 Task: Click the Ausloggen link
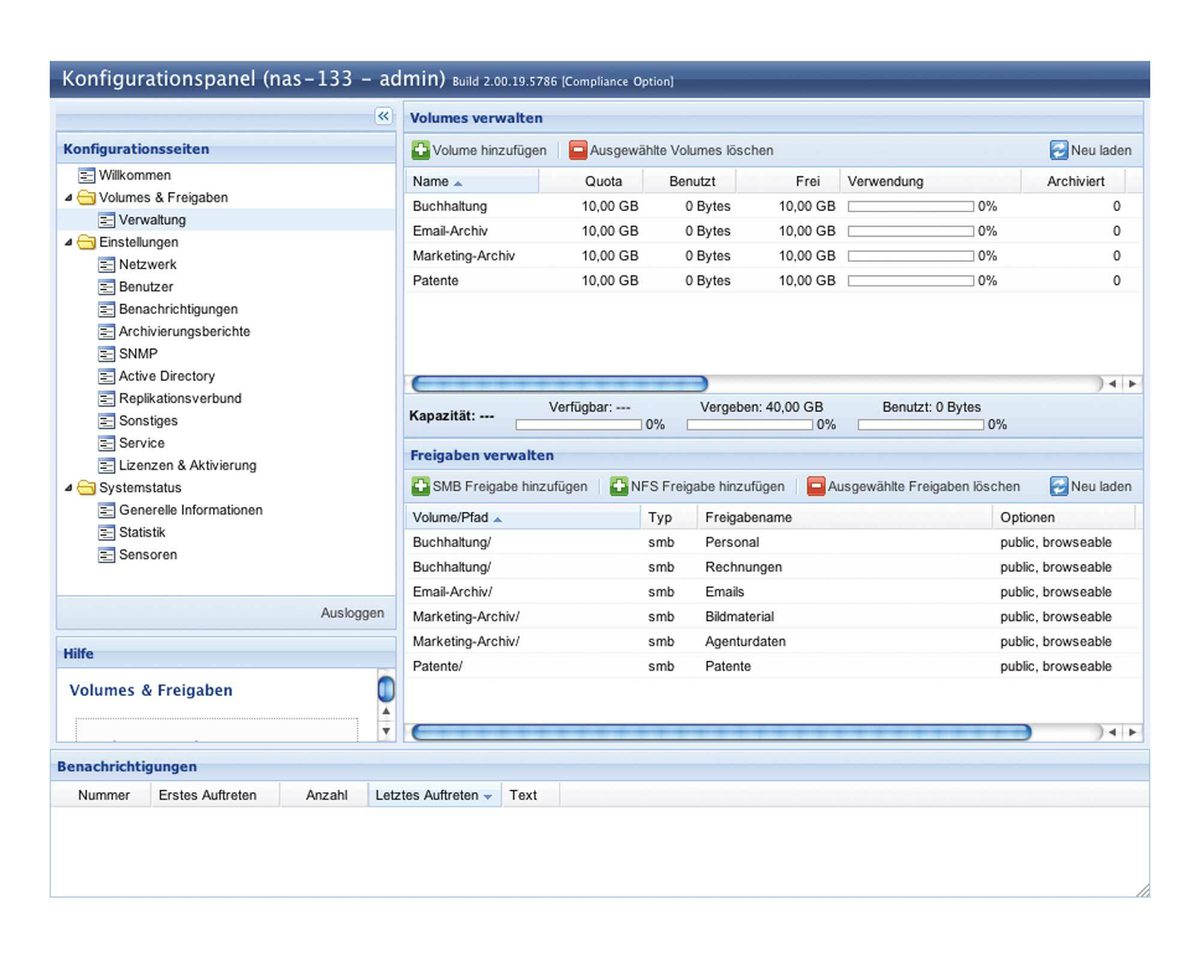(x=352, y=613)
